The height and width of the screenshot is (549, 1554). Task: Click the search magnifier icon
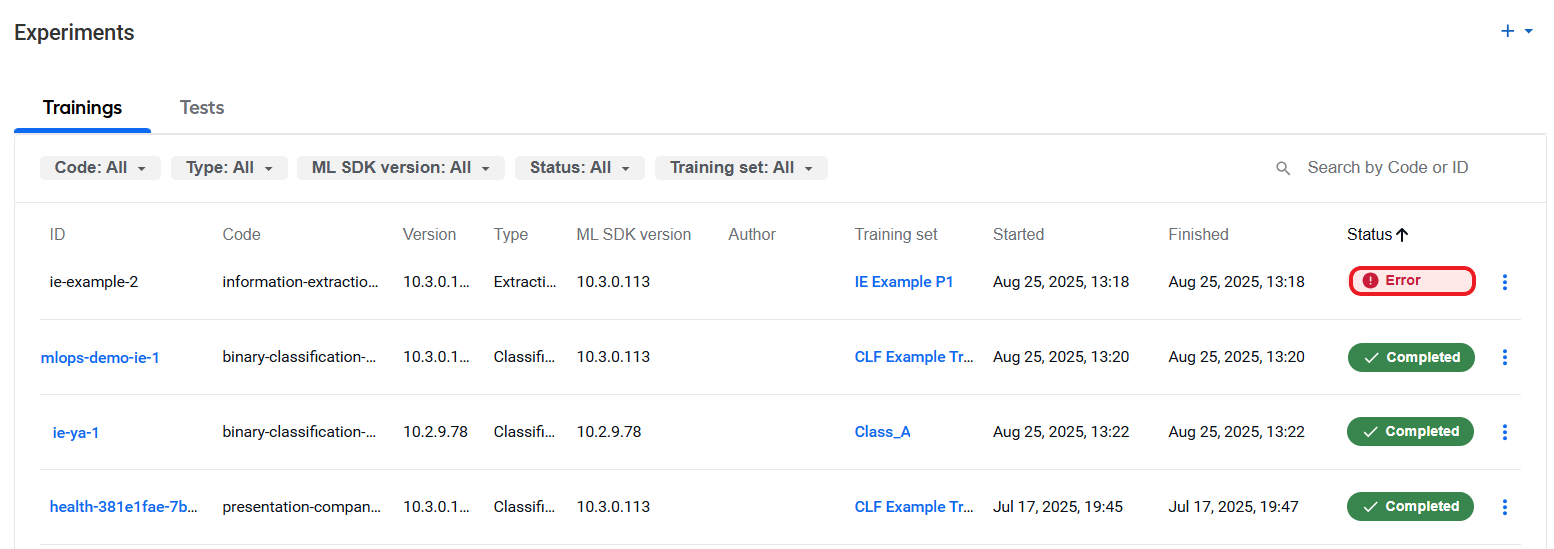(x=1283, y=168)
